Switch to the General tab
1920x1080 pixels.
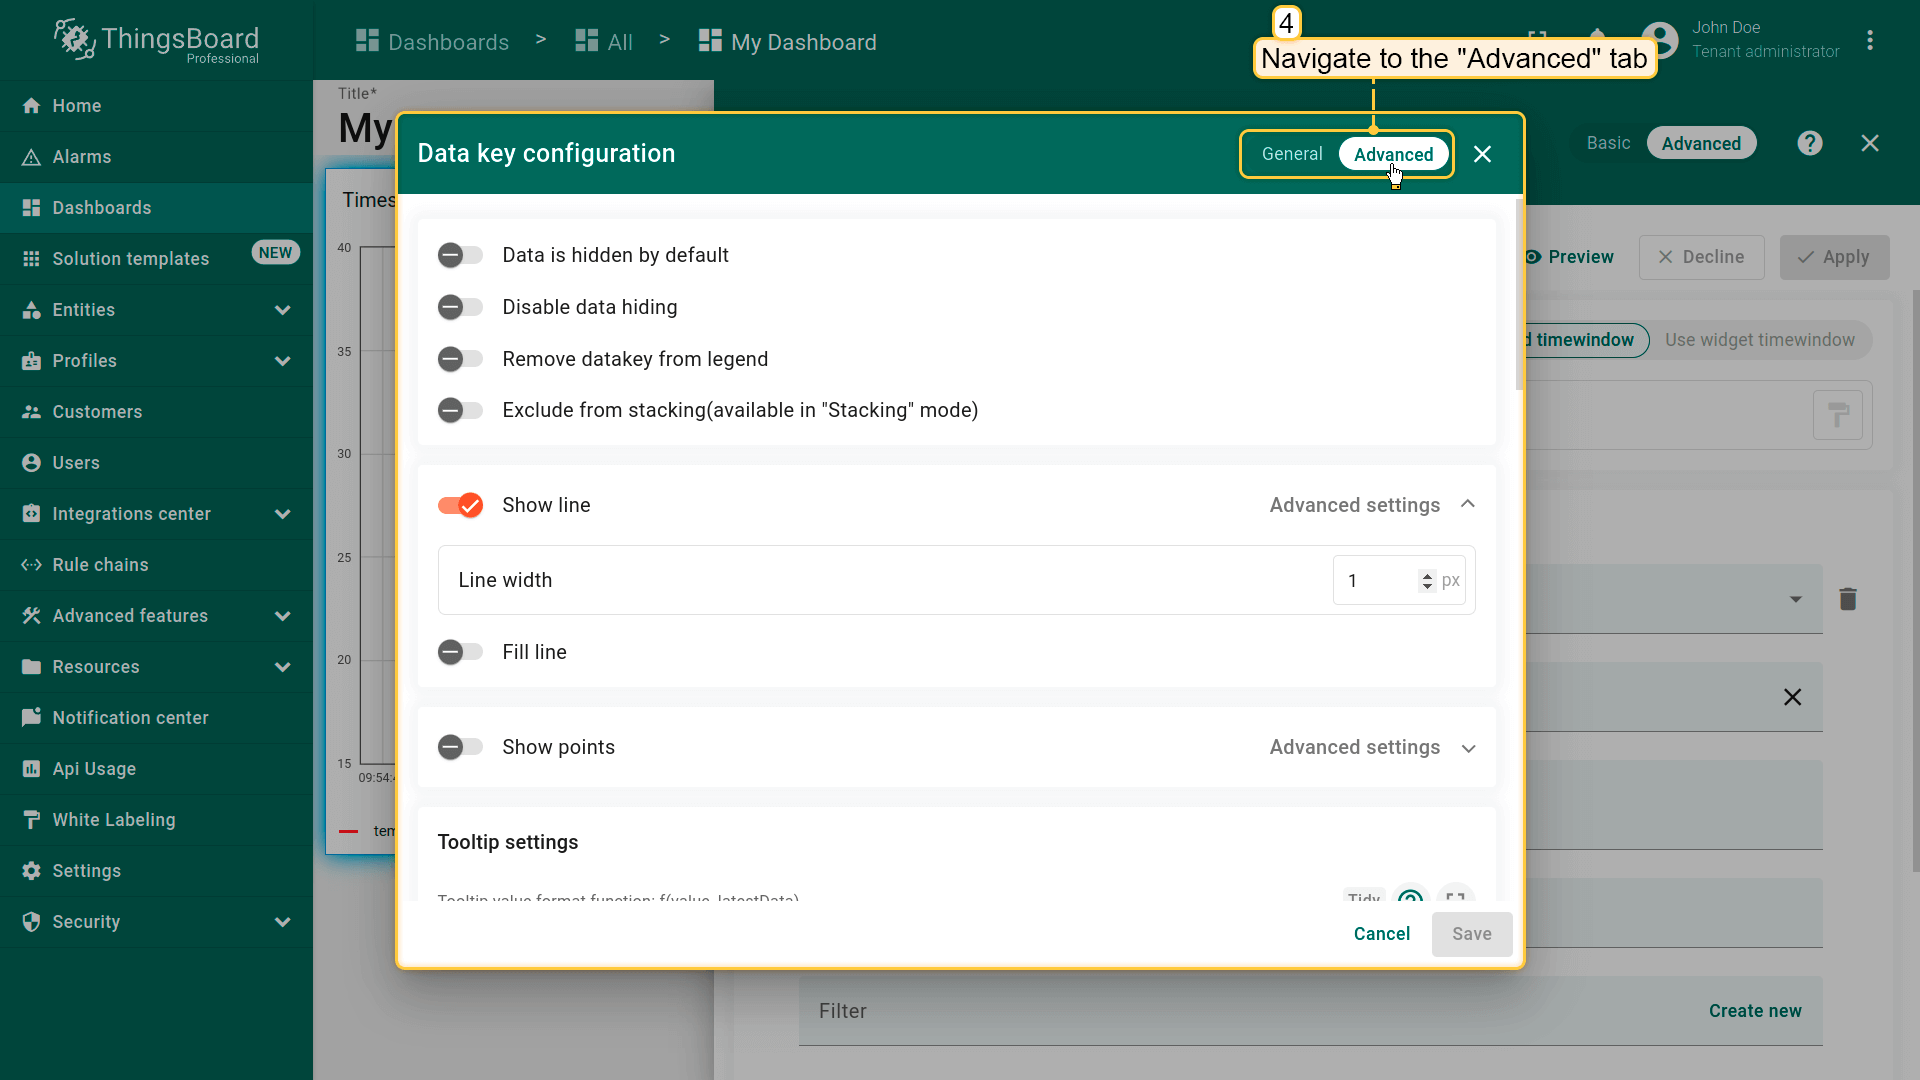(1291, 154)
